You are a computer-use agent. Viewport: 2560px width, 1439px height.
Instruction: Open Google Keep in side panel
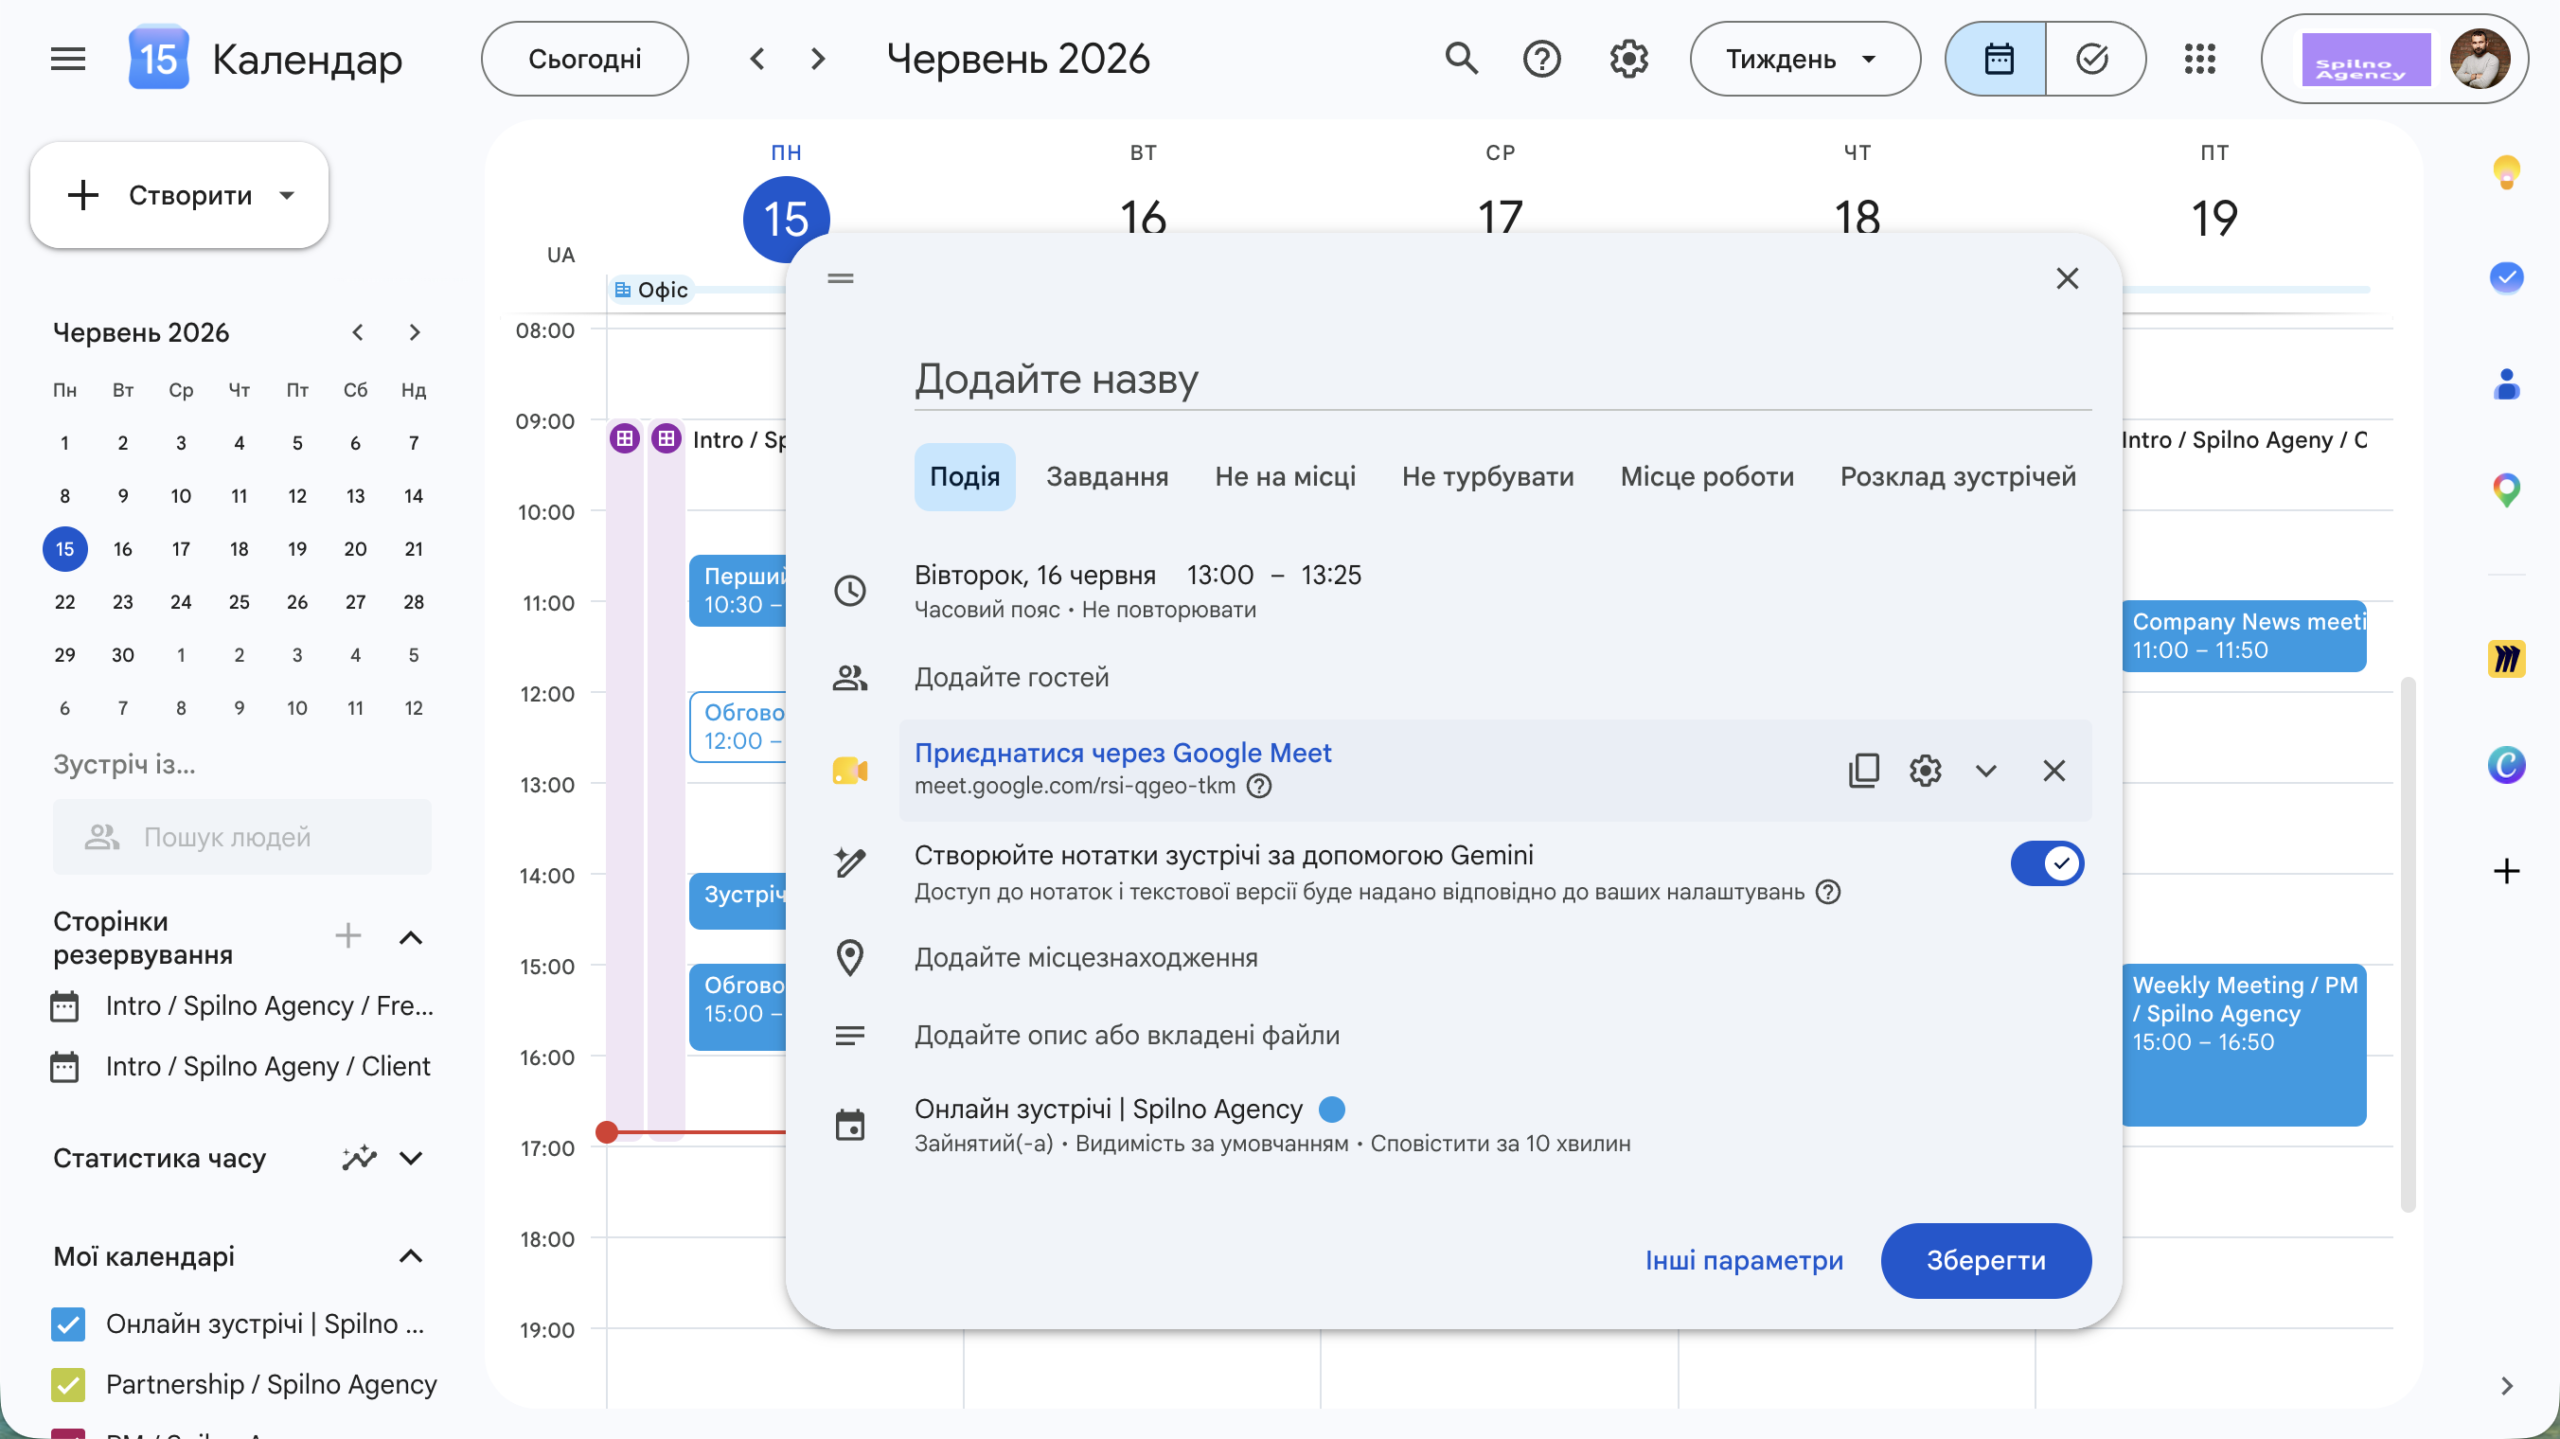click(x=2506, y=172)
